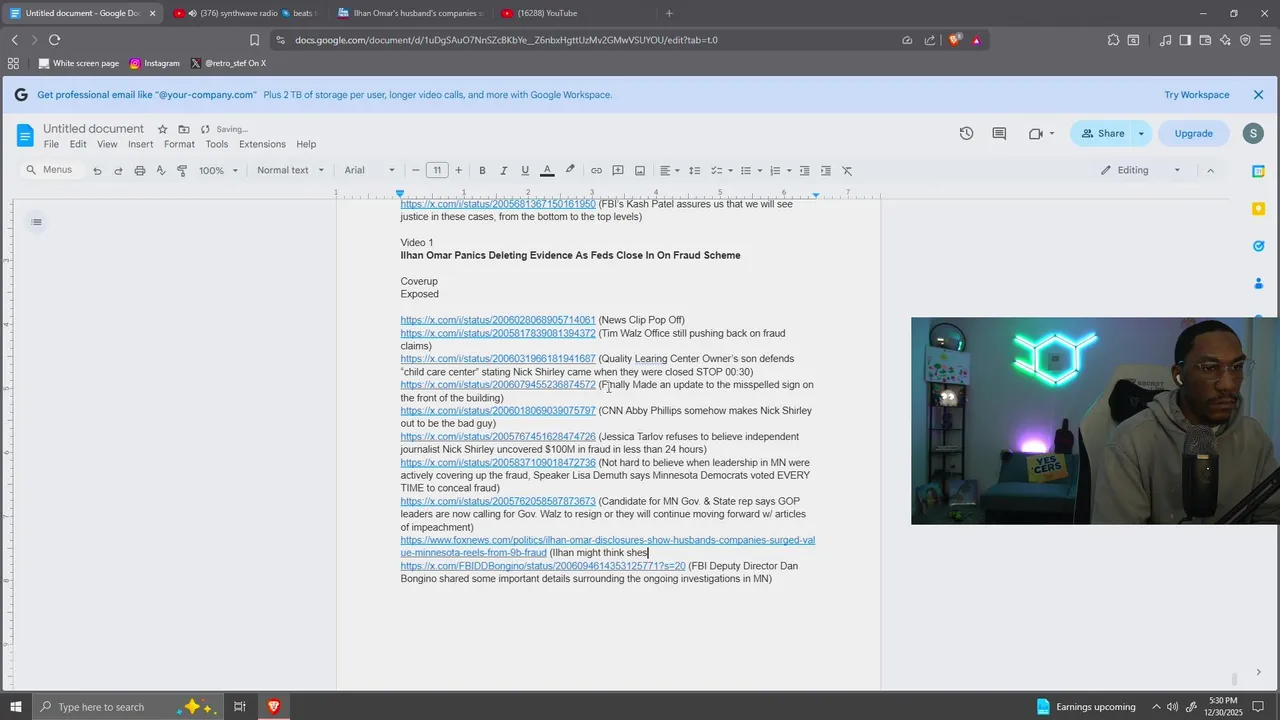Click the Try Workspace link
Viewport: 1280px width, 720px height.
[x=1197, y=95]
